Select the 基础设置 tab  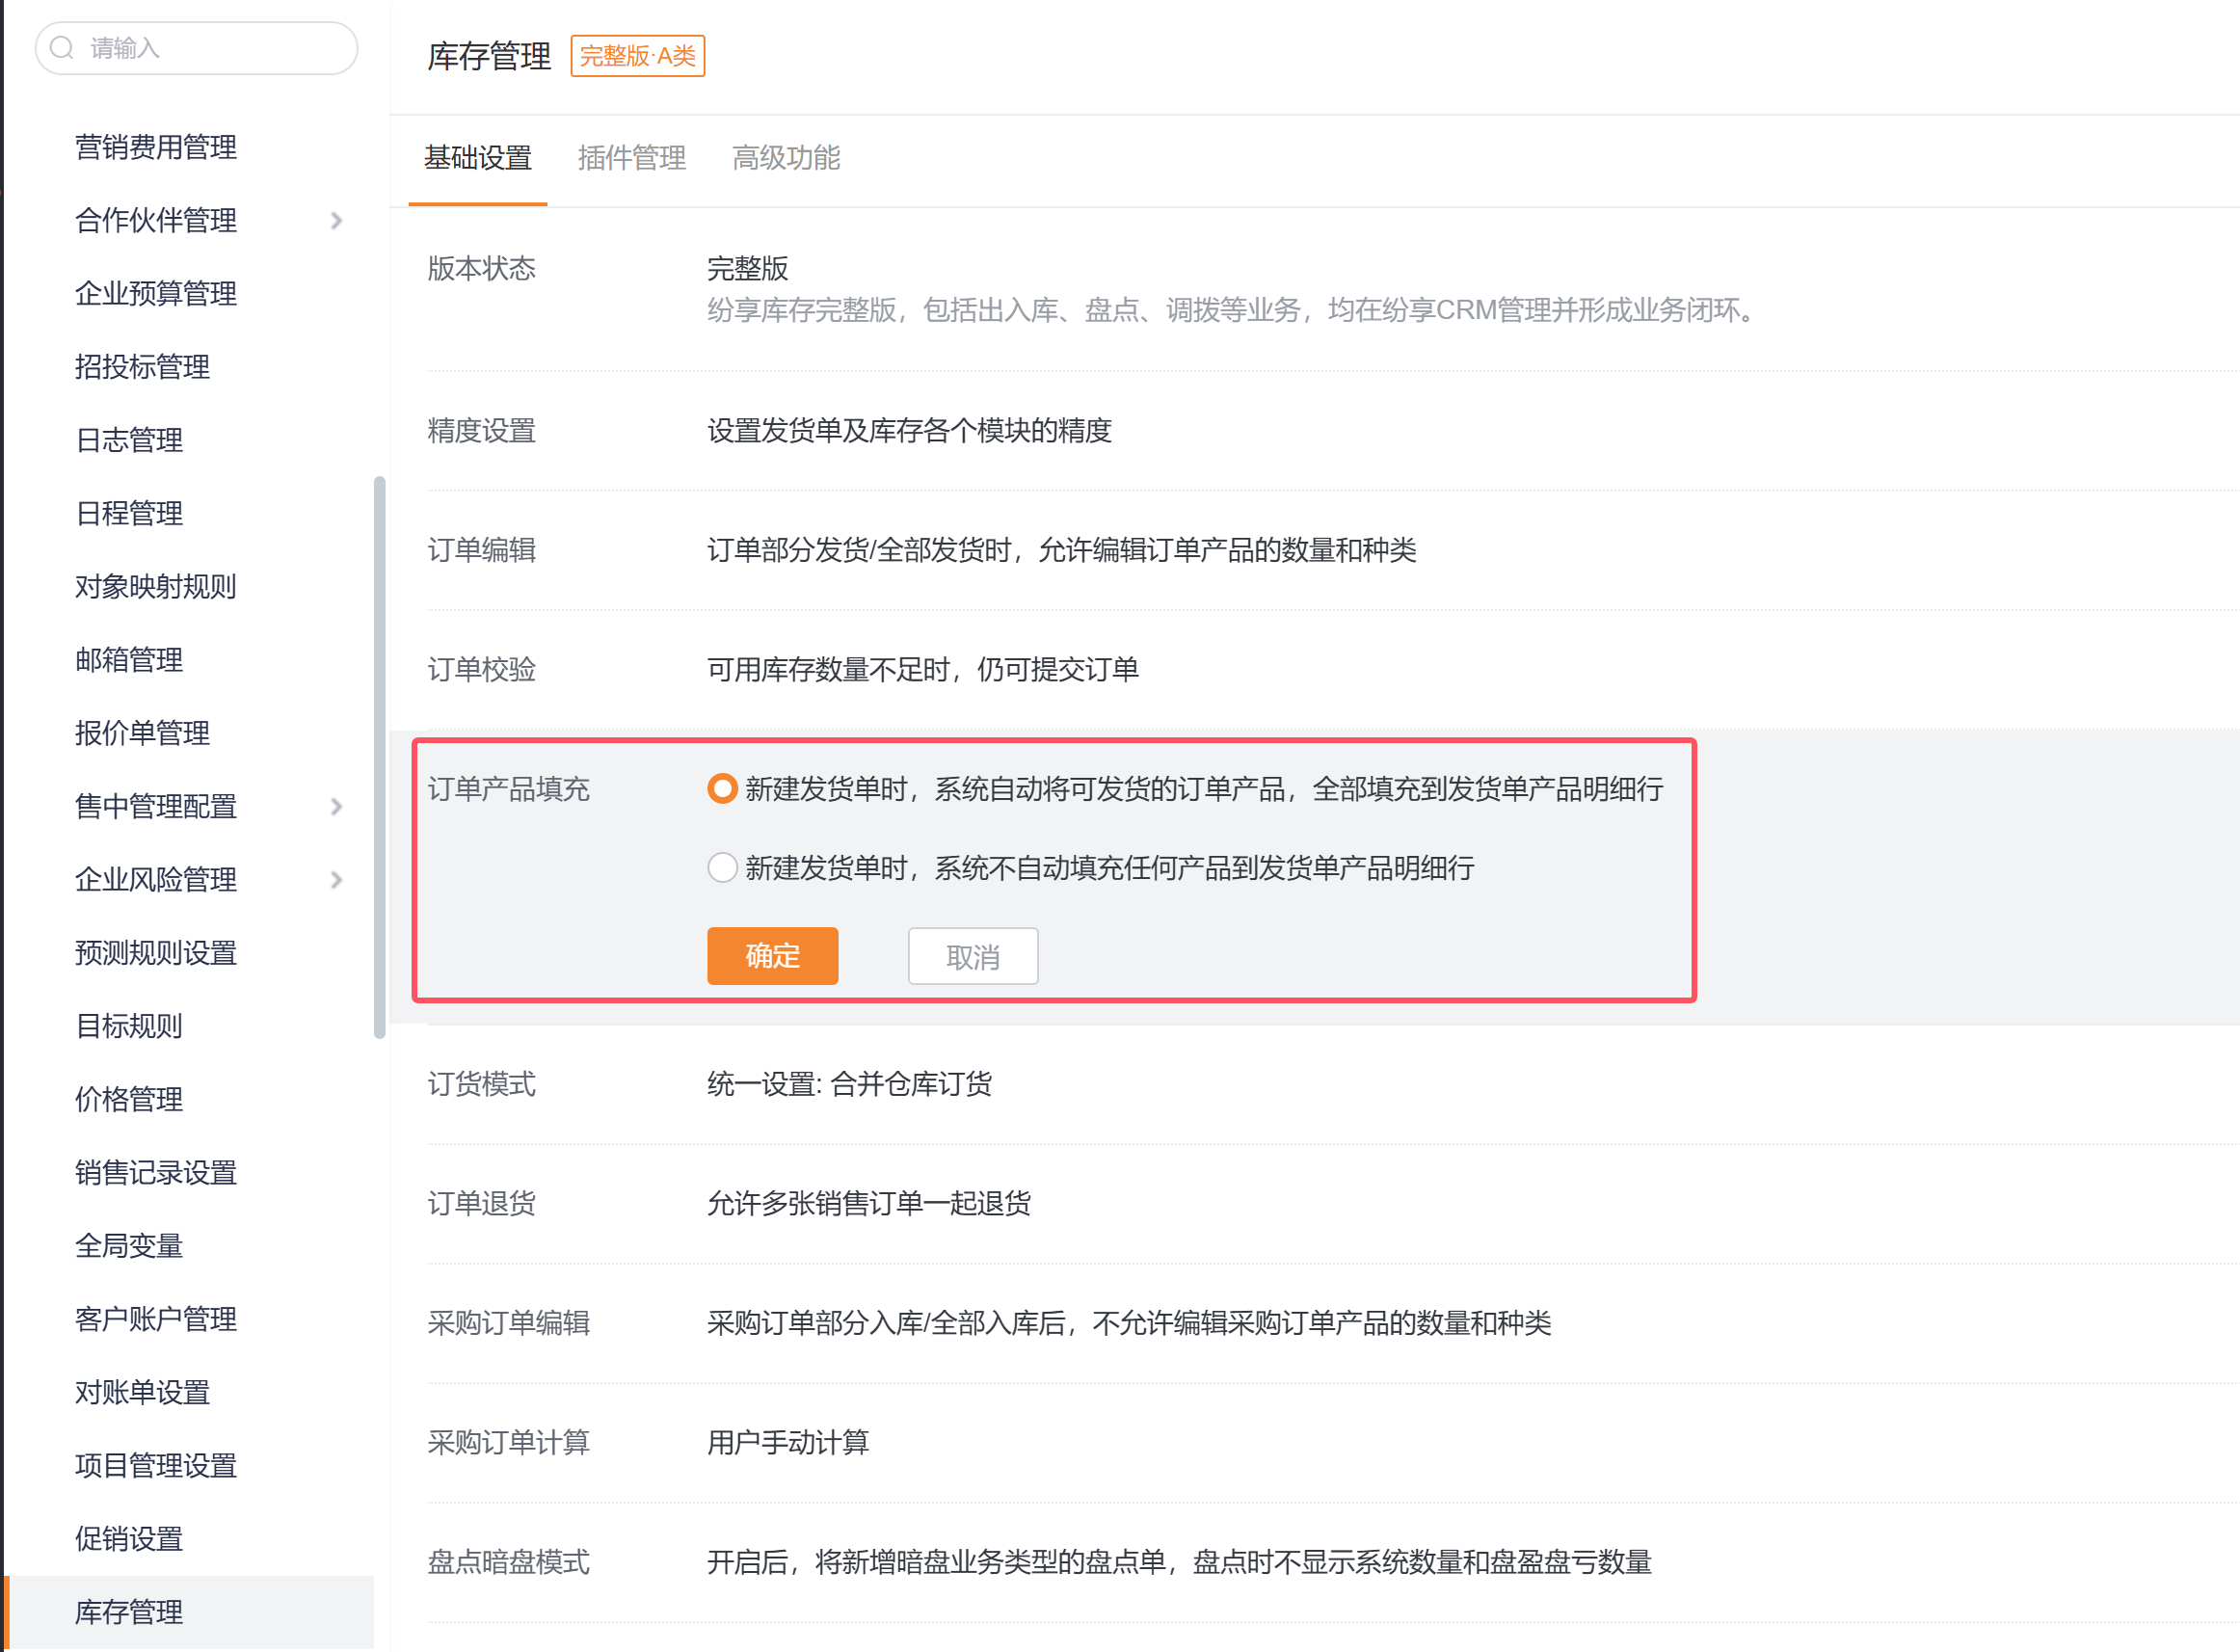[x=478, y=158]
